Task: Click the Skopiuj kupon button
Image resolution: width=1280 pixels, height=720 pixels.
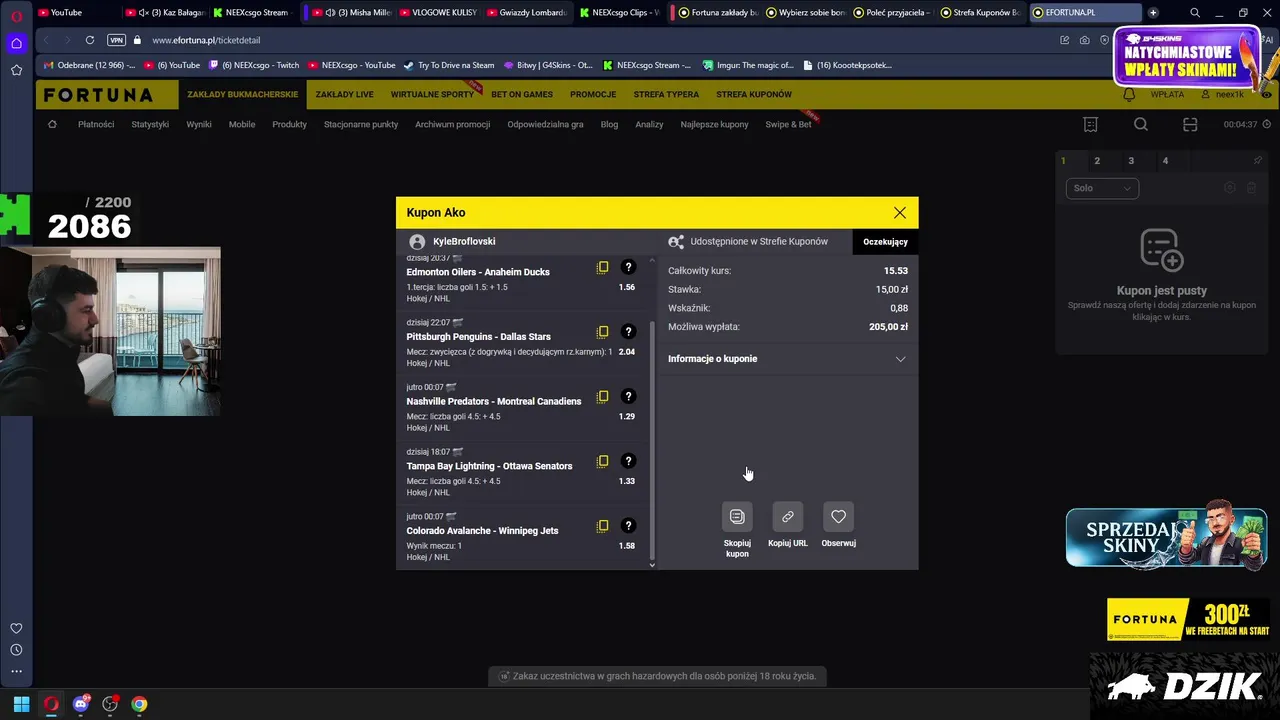Action: (x=737, y=517)
